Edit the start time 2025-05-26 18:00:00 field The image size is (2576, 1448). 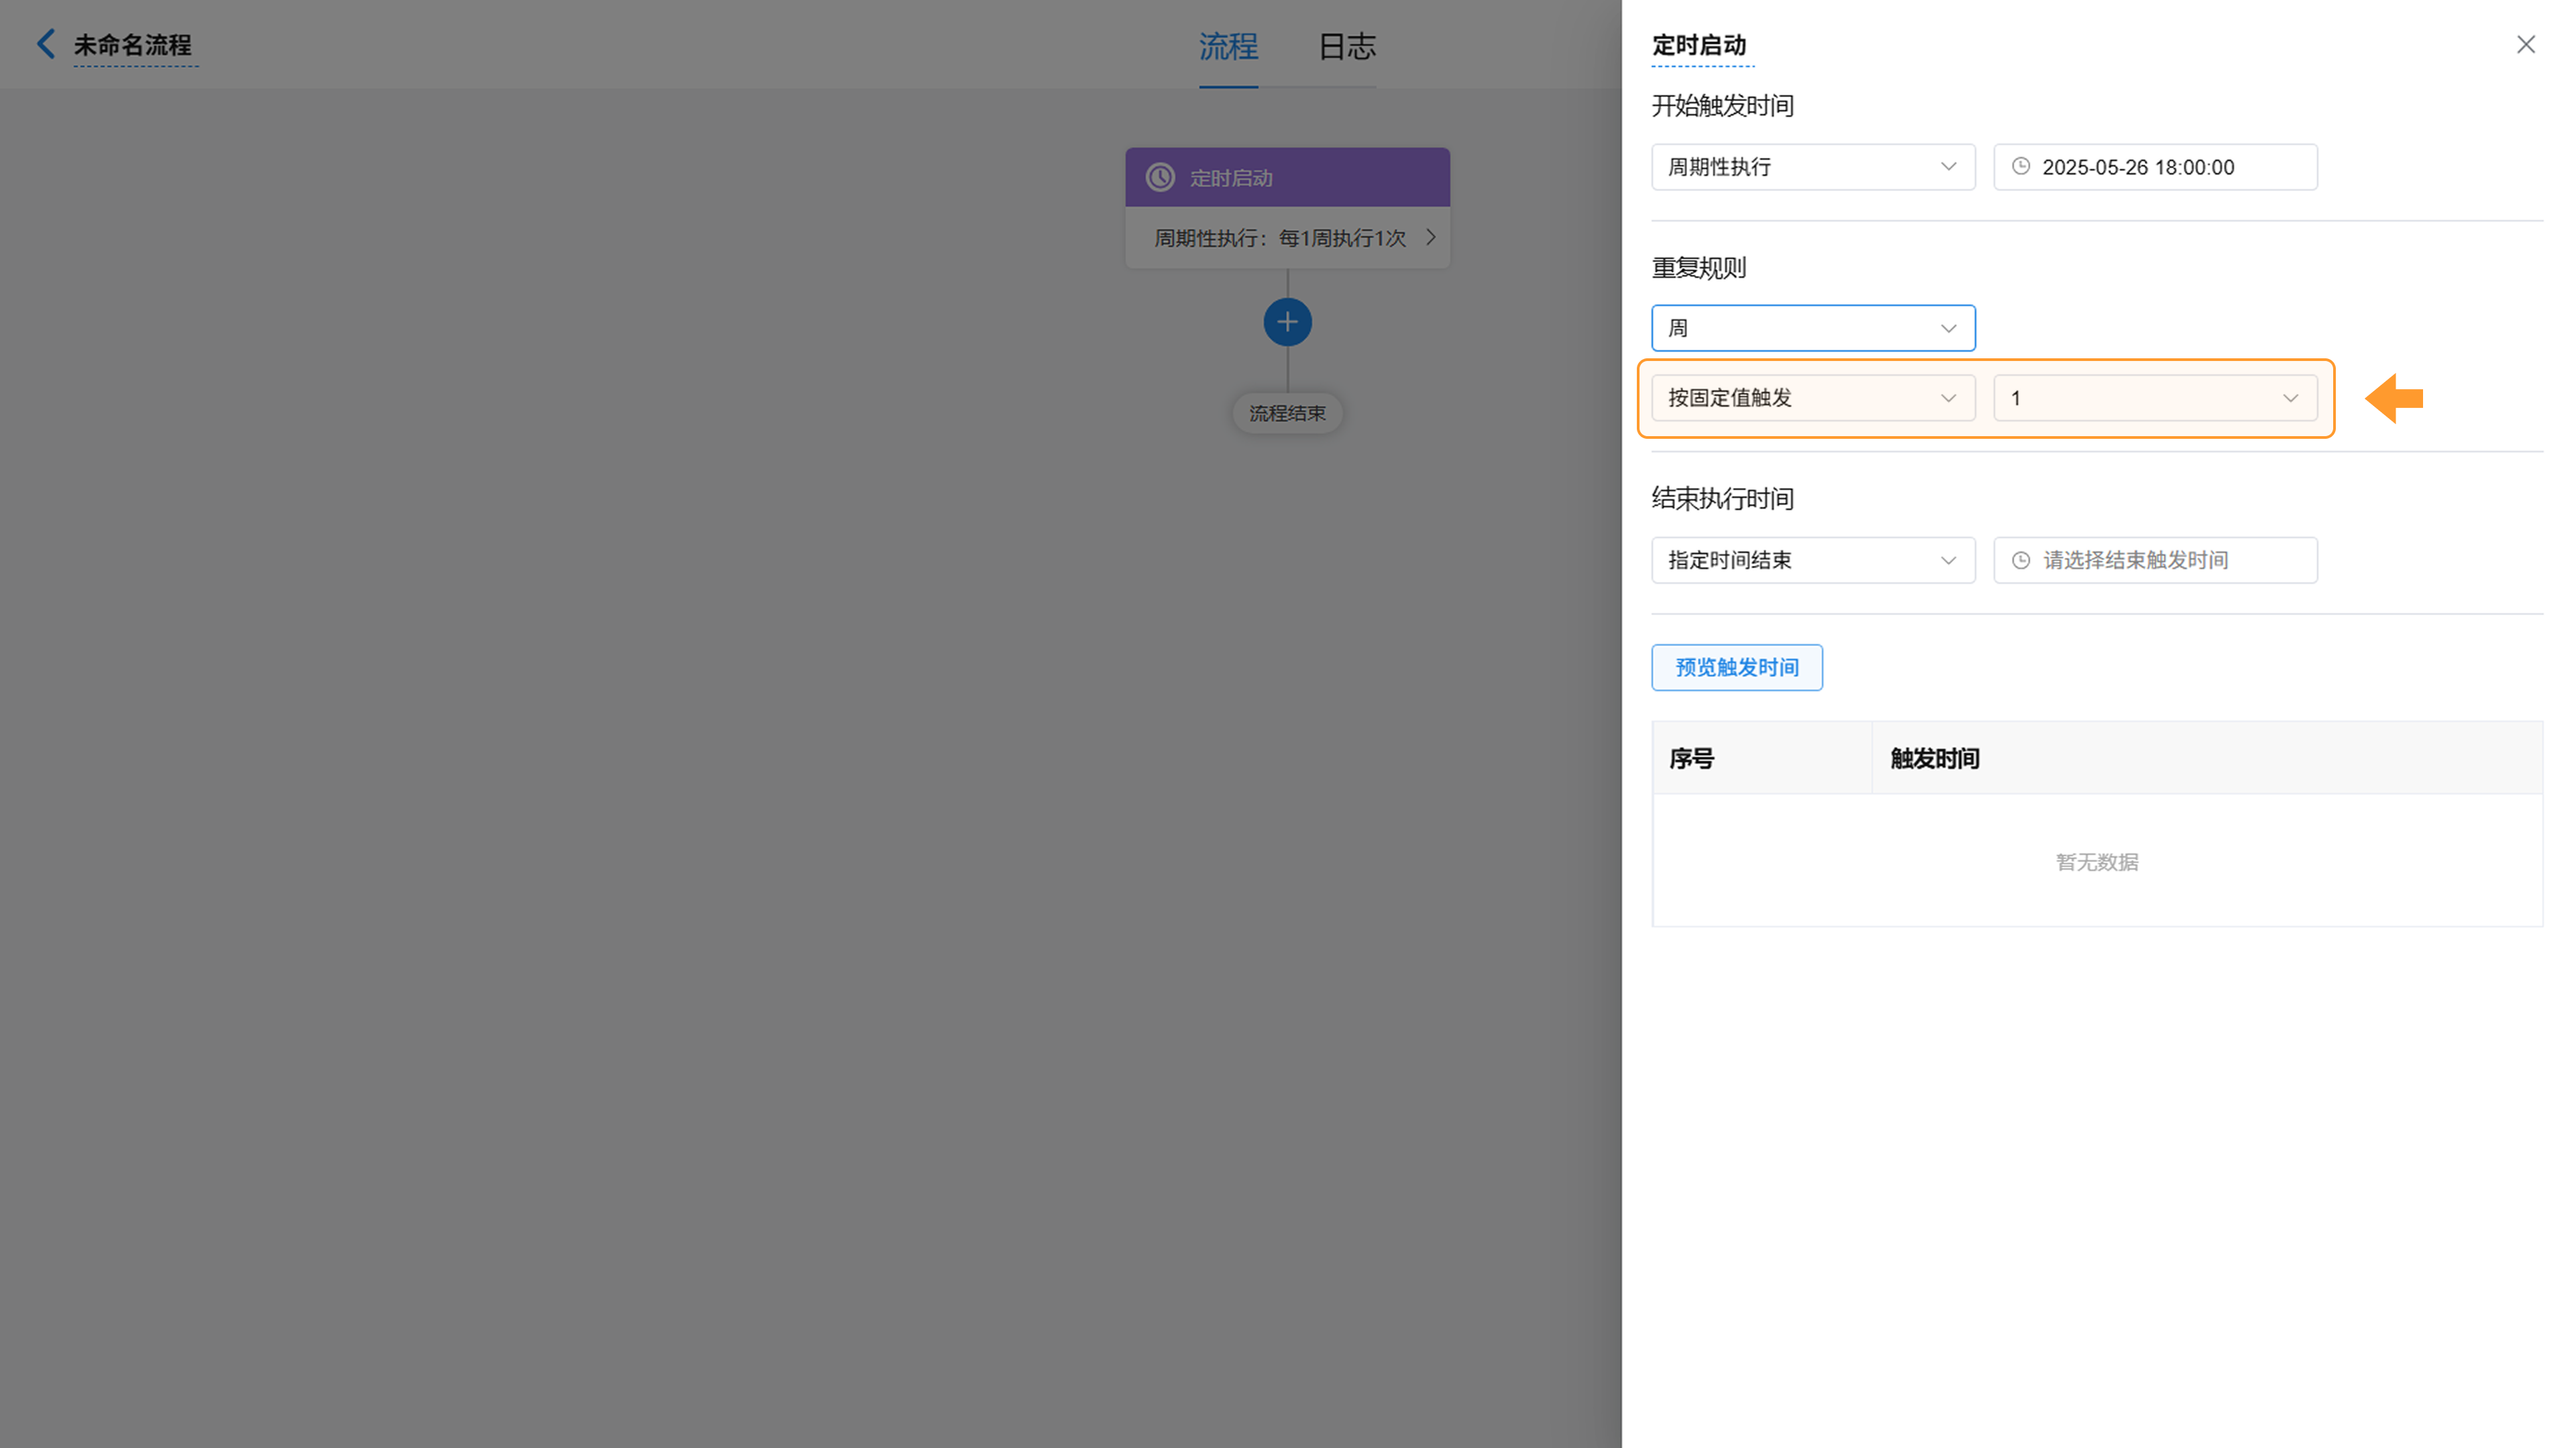[x=2155, y=167]
